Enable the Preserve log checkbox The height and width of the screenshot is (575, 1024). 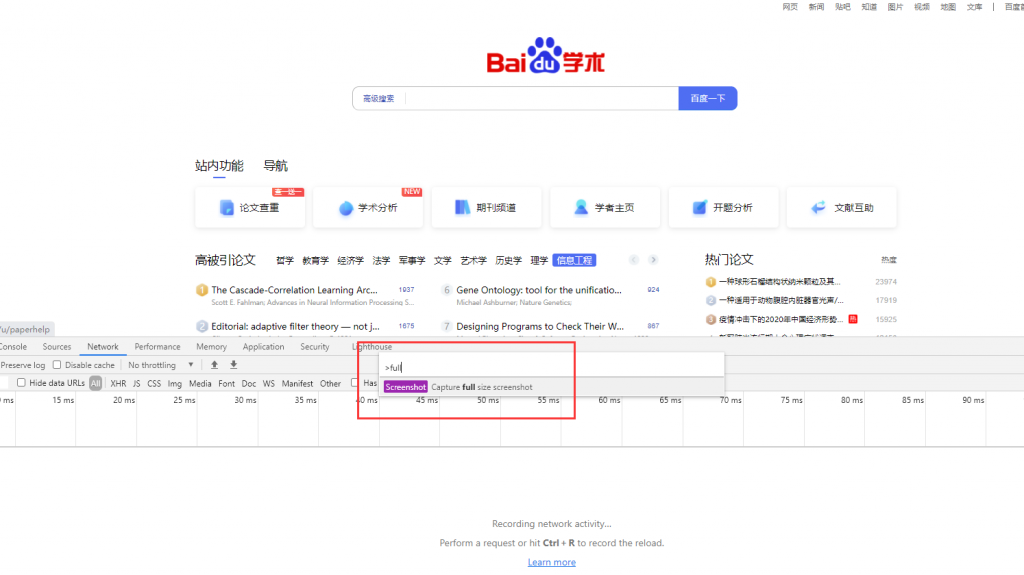point(1,365)
